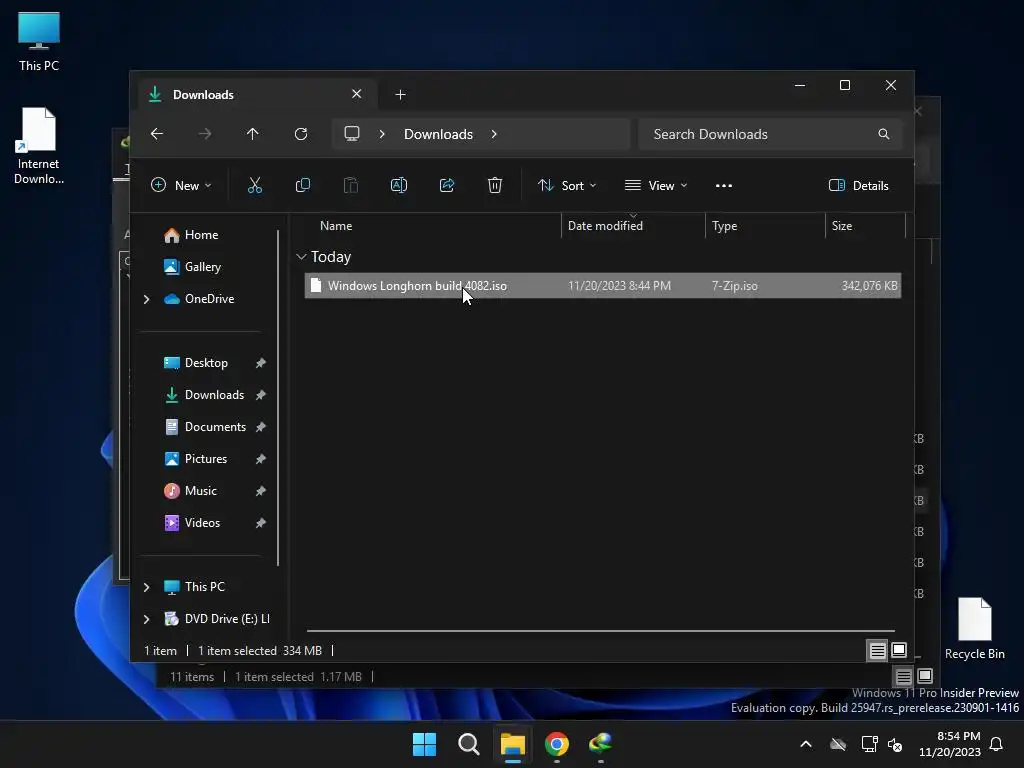Select the Downloads tab title

pos(203,95)
